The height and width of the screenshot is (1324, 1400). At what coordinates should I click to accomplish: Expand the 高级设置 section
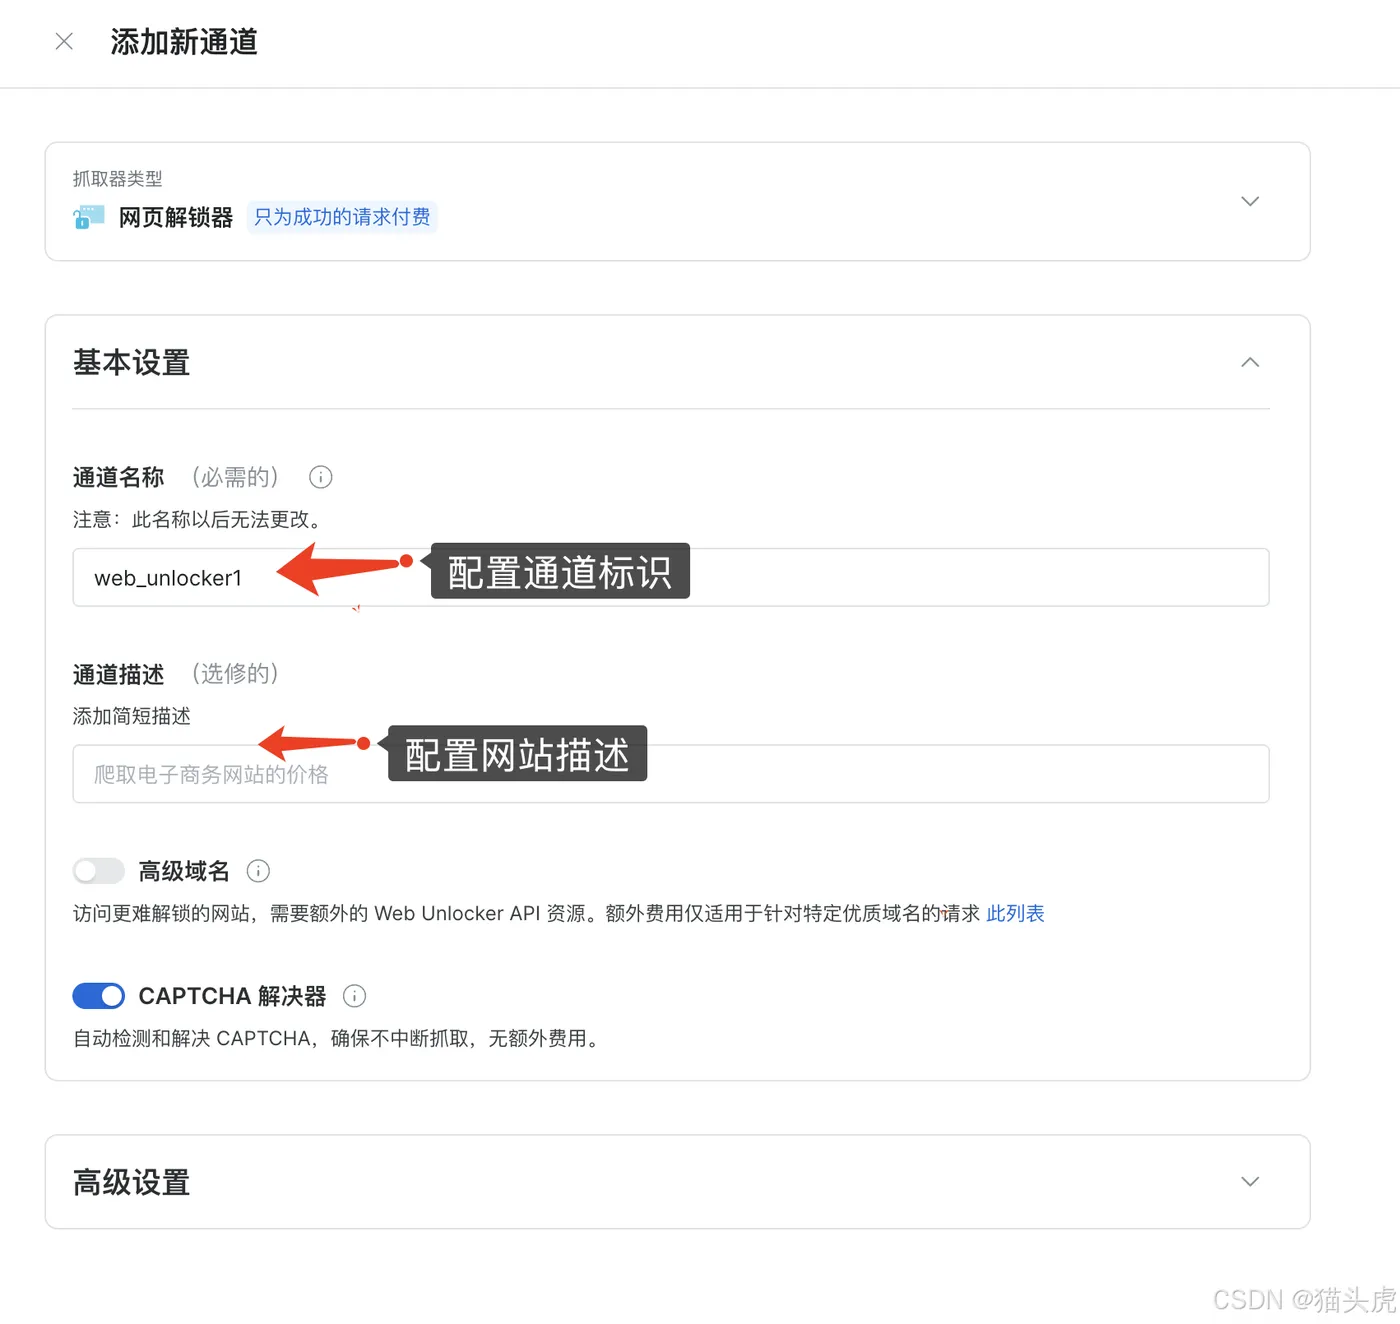(1250, 1181)
